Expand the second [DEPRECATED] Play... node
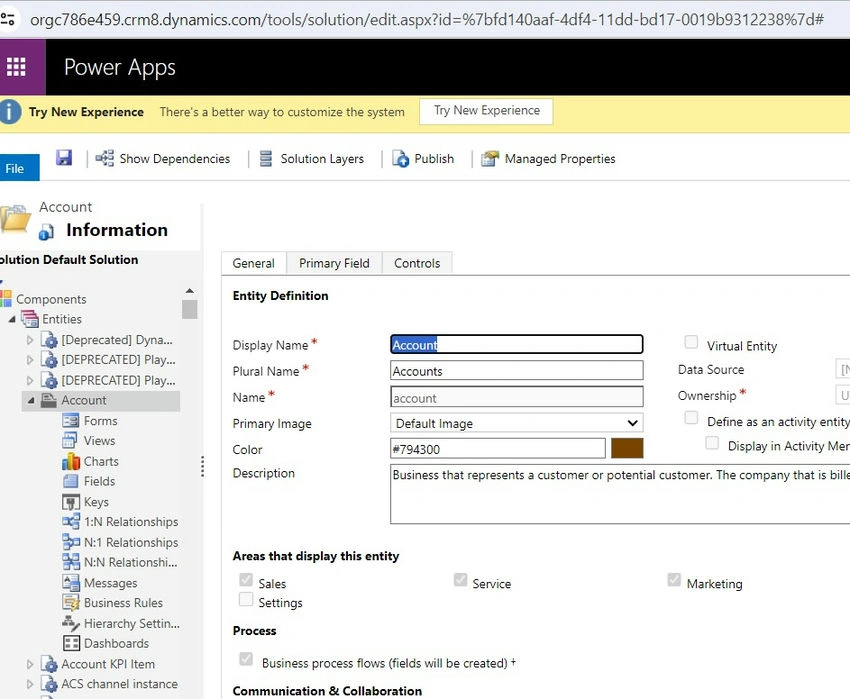 pos(30,381)
